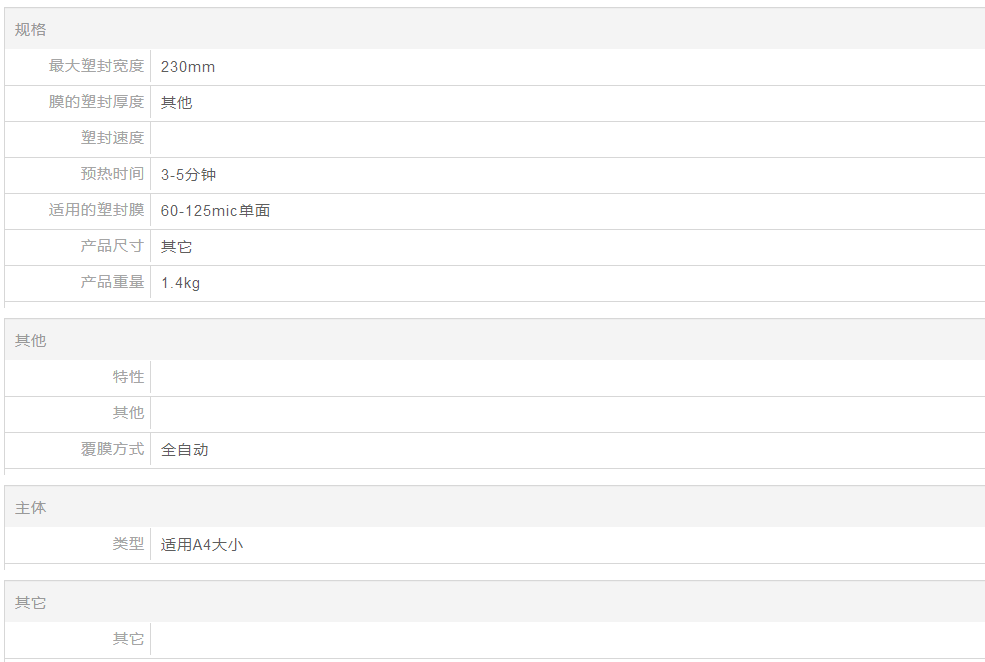Click the 适用A4大小 value
This screenshot has width=985, height=662.
202,545
